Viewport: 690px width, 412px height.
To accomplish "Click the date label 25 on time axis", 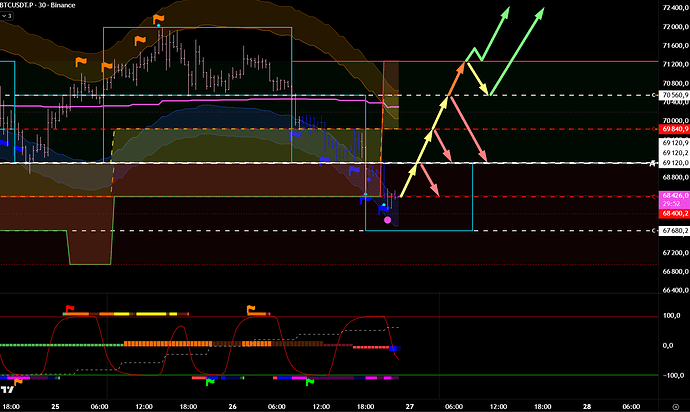I will [x=54, y=407].
